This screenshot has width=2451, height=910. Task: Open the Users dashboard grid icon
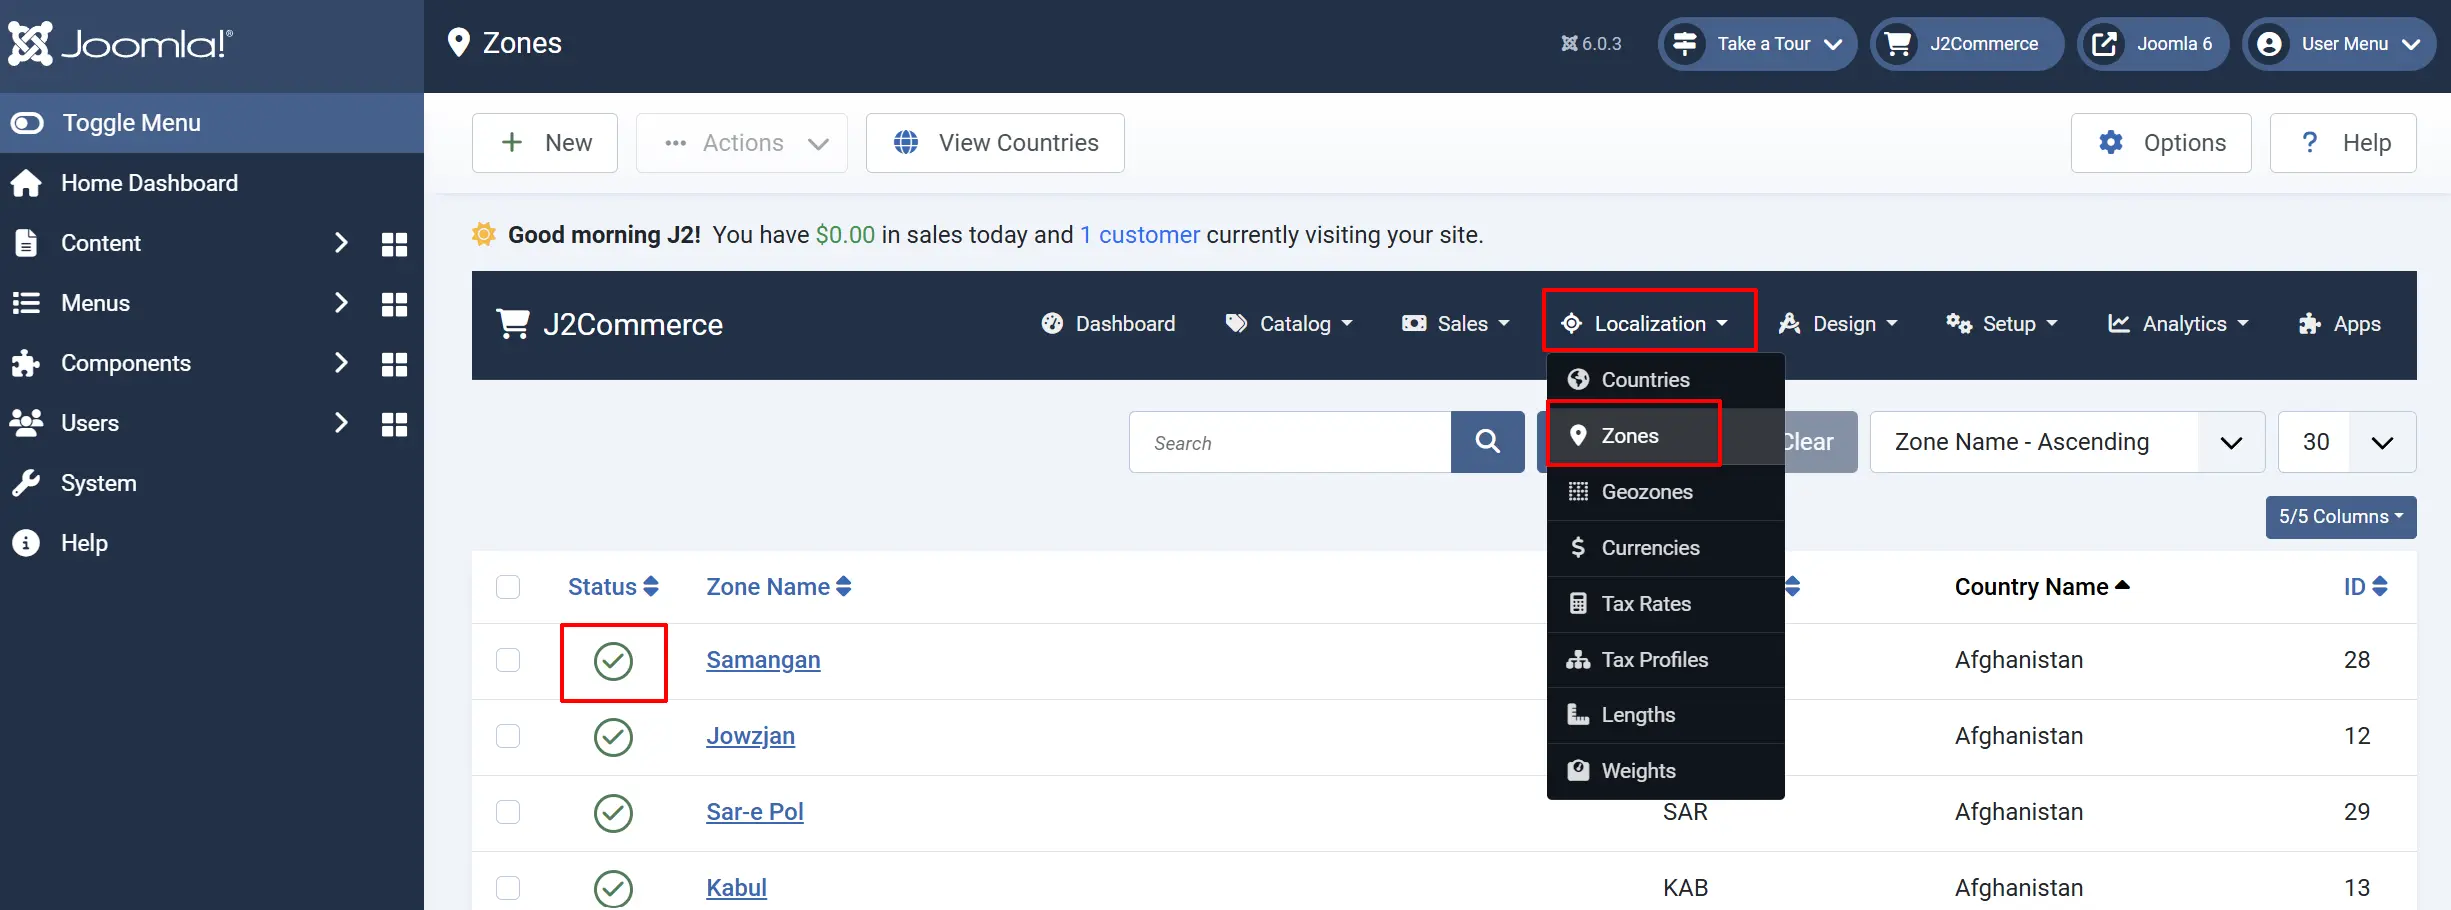point(394,424)
